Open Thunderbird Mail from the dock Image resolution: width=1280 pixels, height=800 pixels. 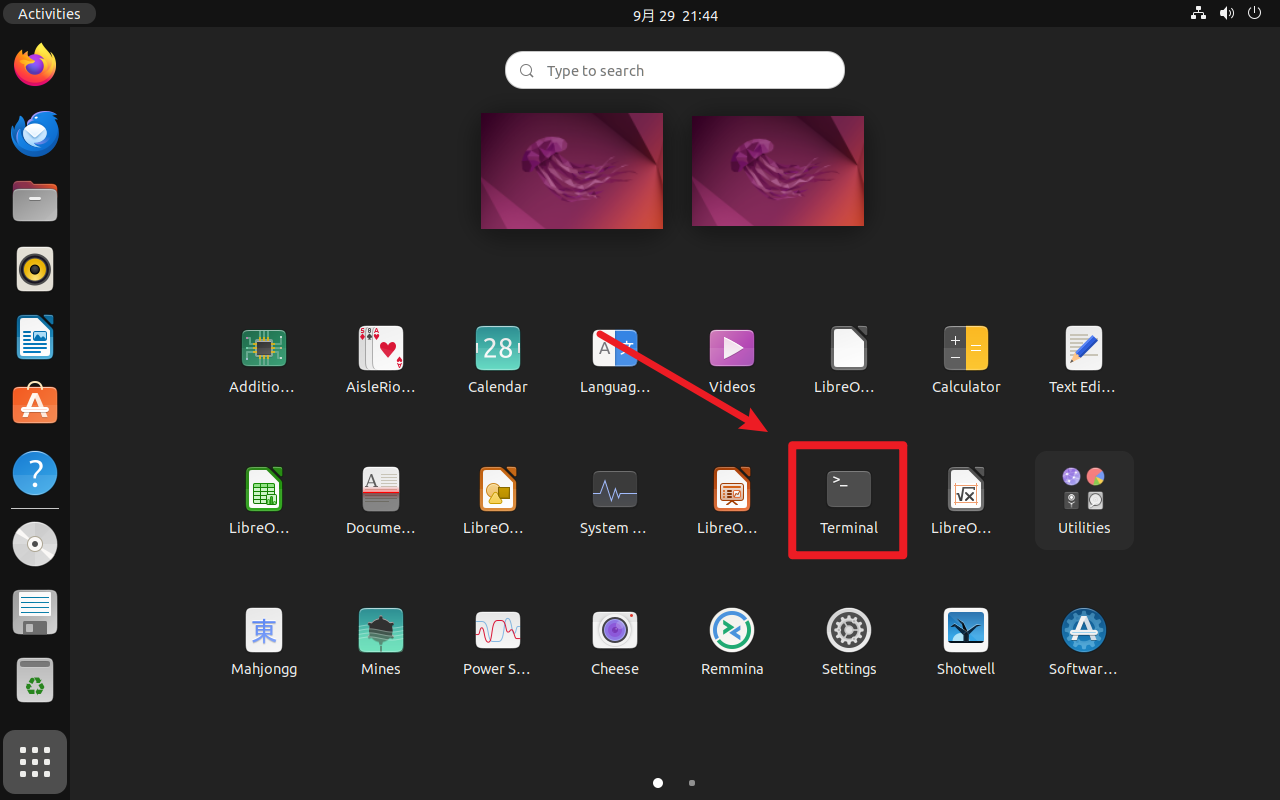tap(35, 133)
